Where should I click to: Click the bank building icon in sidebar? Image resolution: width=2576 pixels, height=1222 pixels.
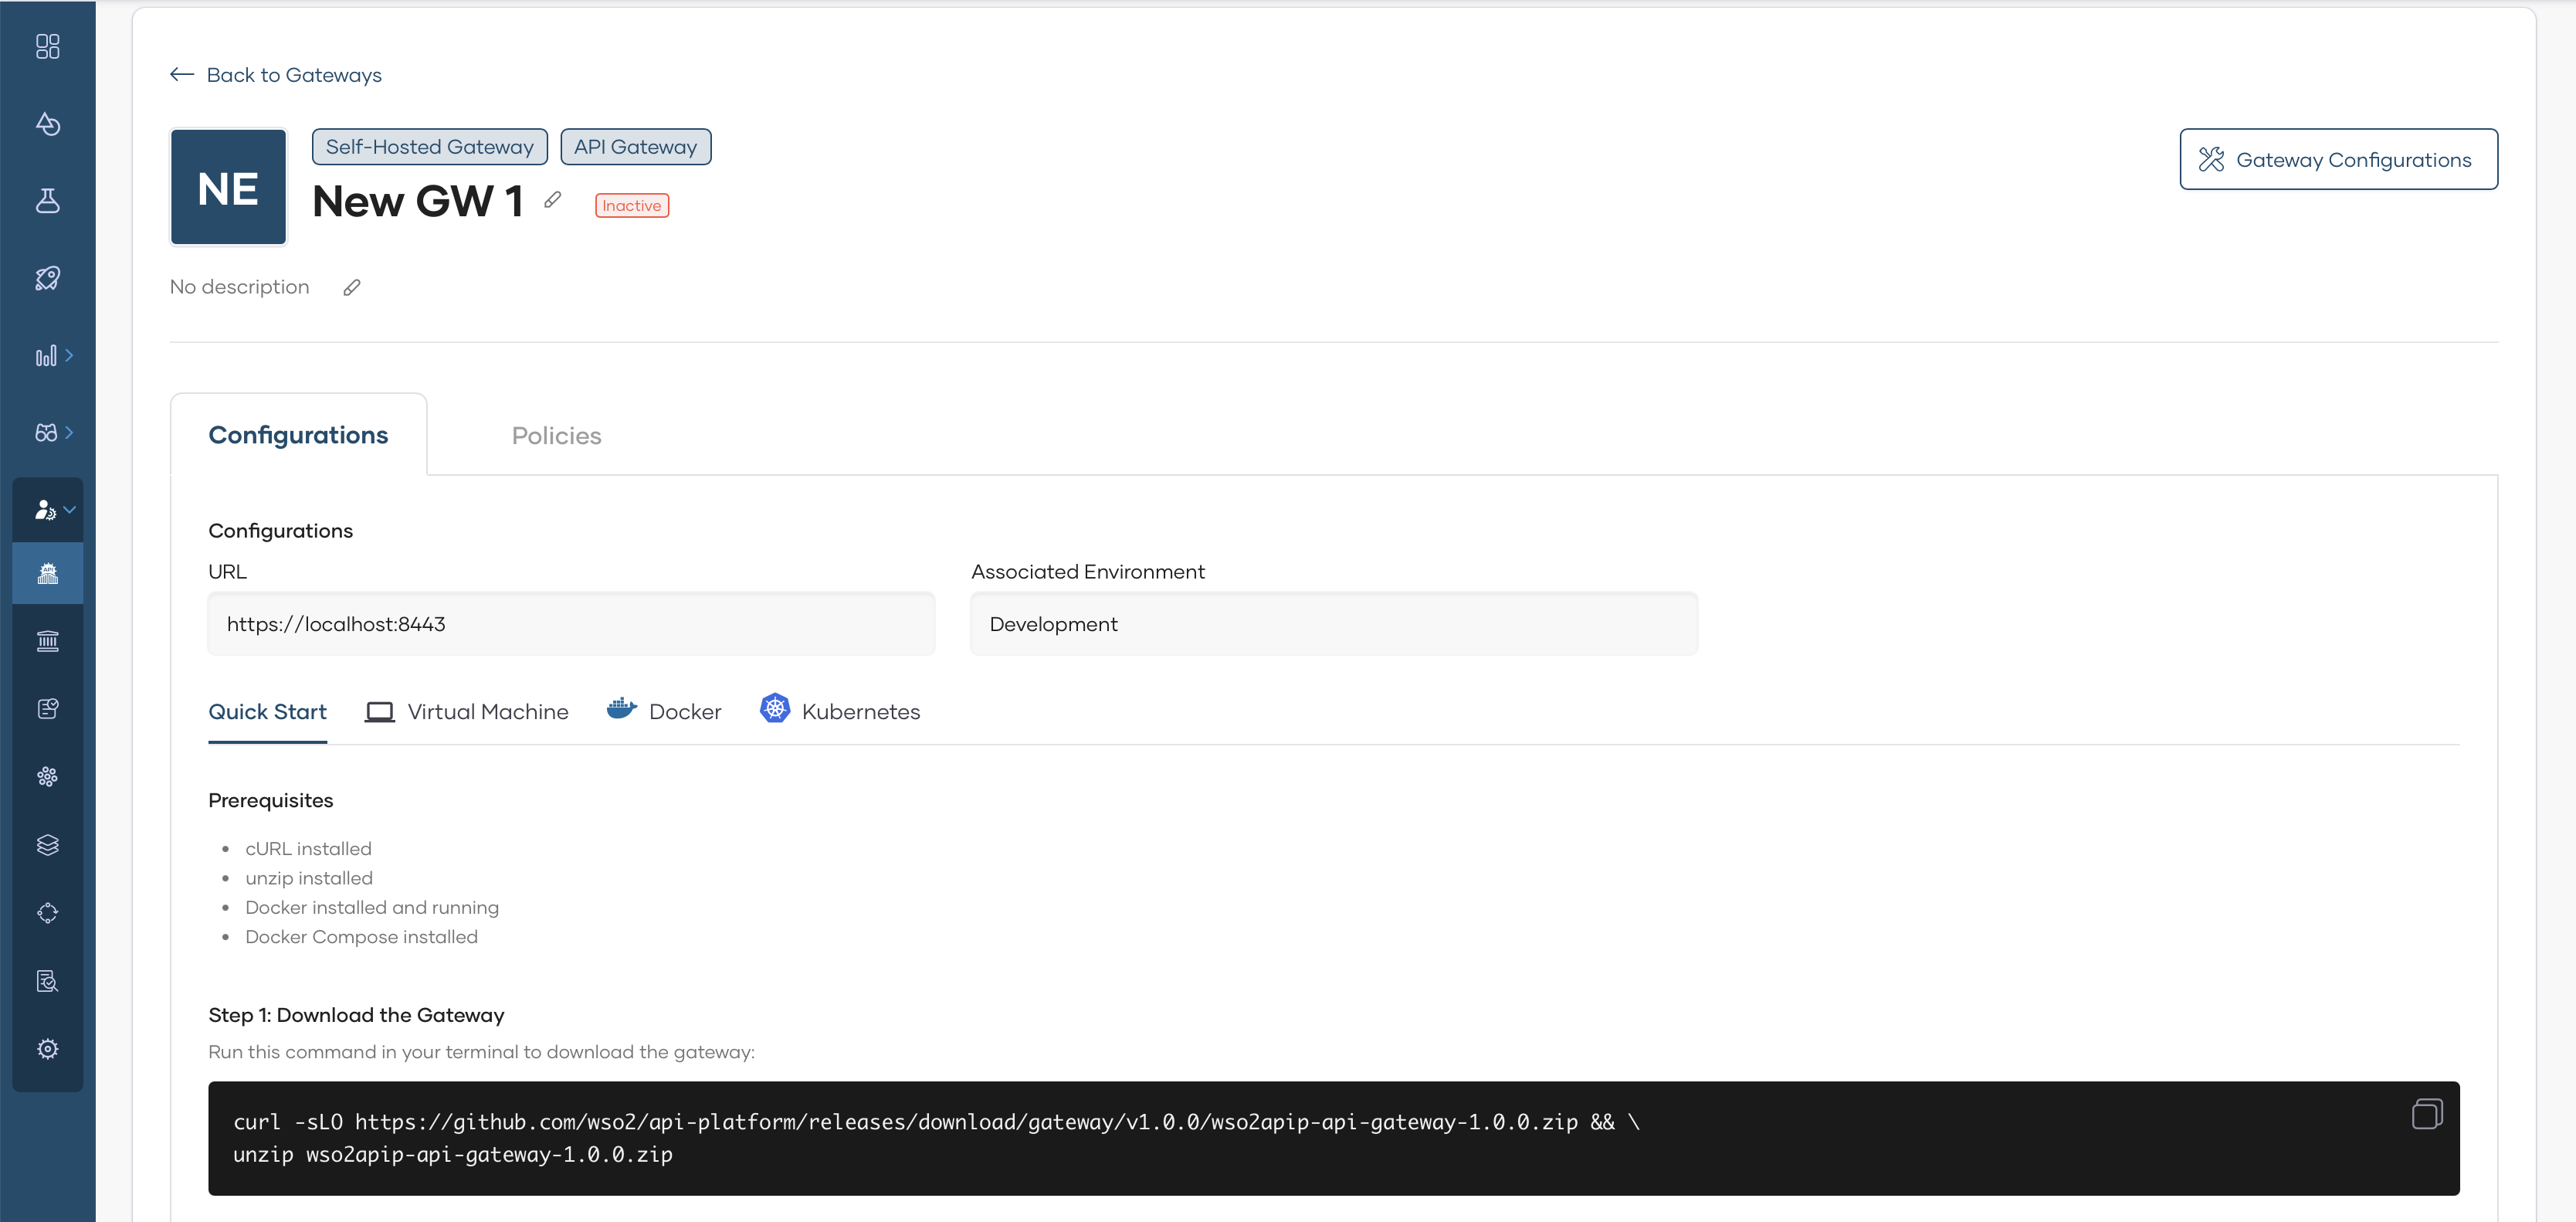tap(47, 641)
